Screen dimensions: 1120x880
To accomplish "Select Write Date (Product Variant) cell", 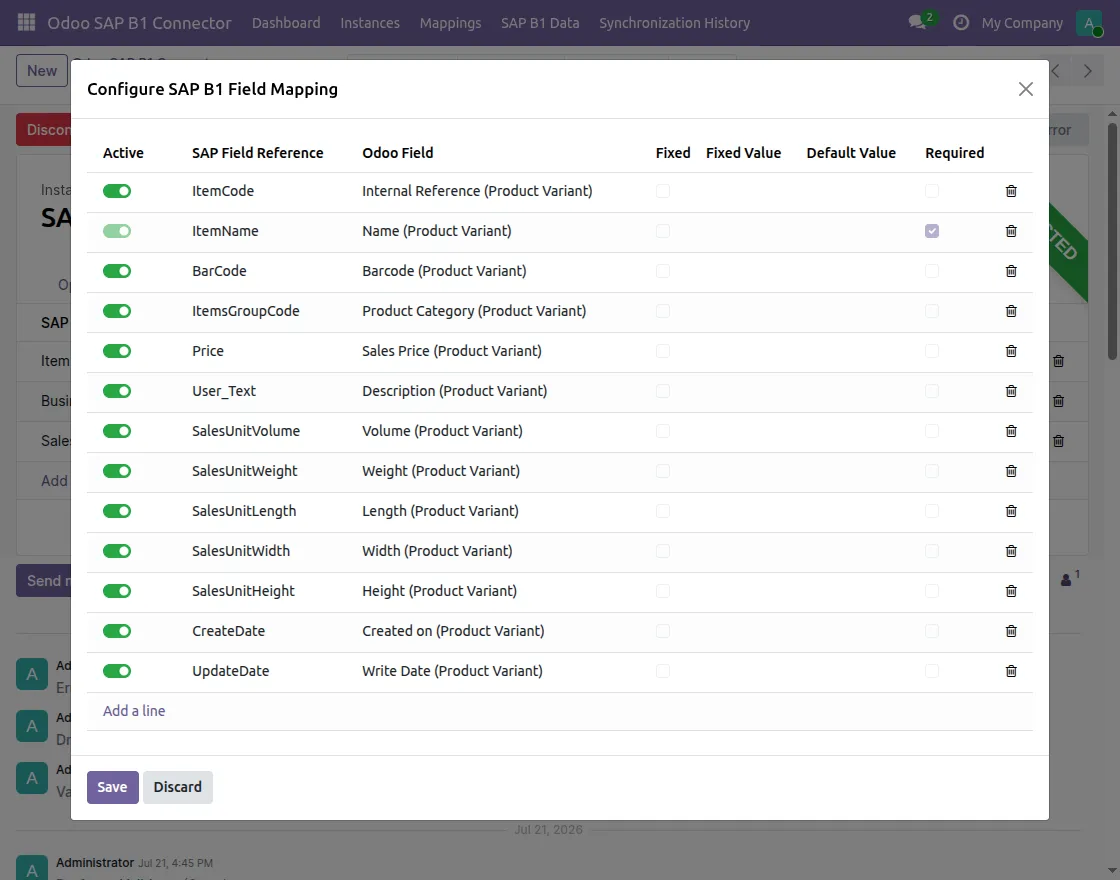I will 452,671.
